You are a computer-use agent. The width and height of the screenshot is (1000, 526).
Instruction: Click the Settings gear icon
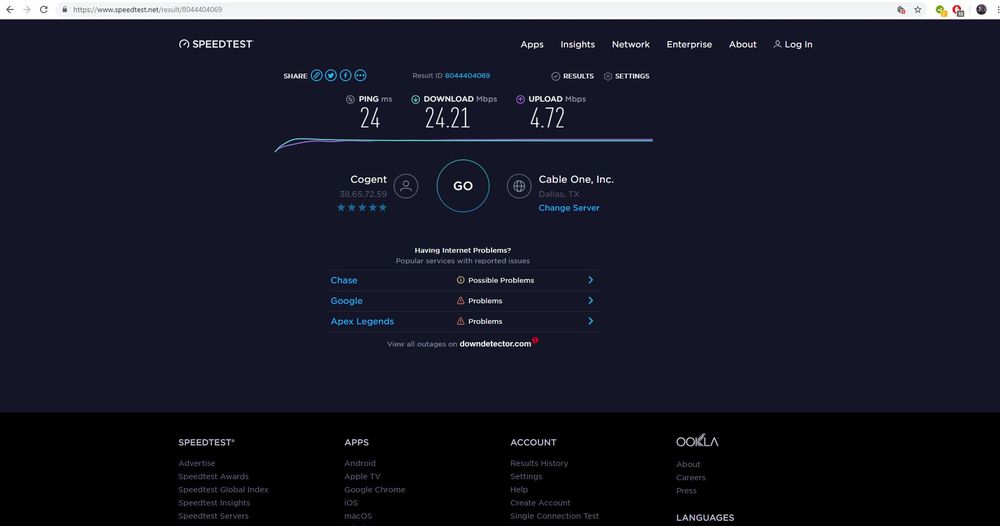pos(608,76)
